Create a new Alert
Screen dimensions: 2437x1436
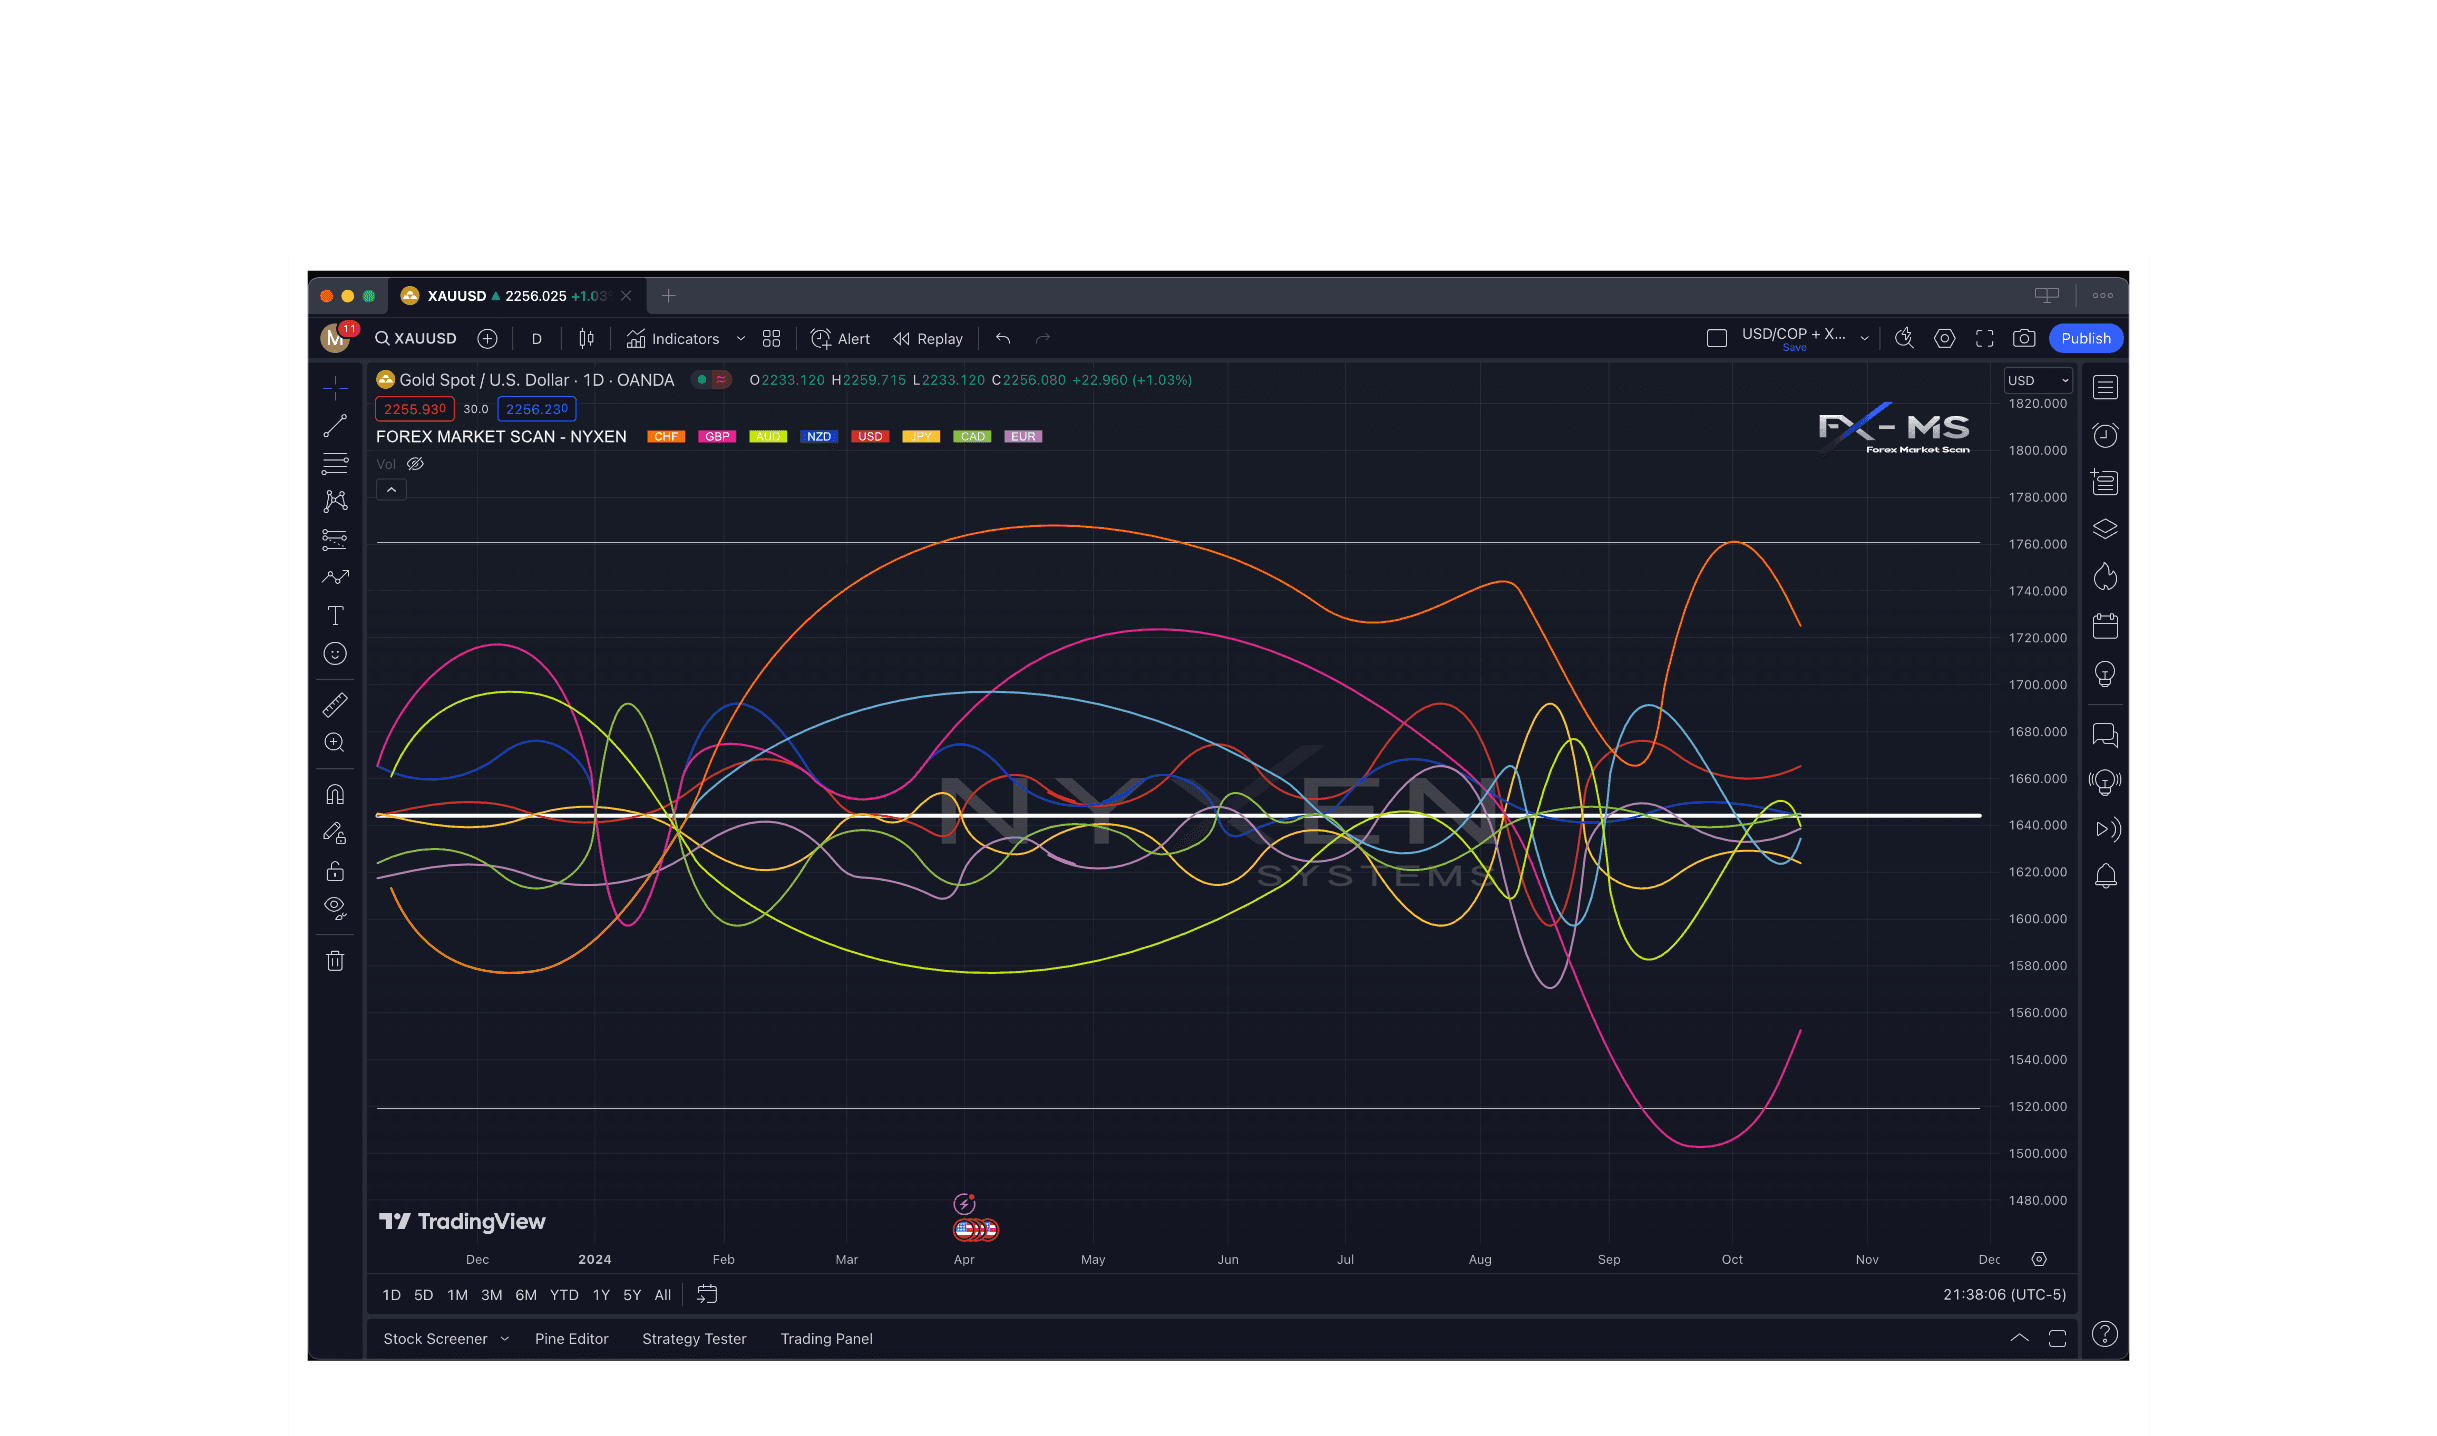click(x=840, y=339)
